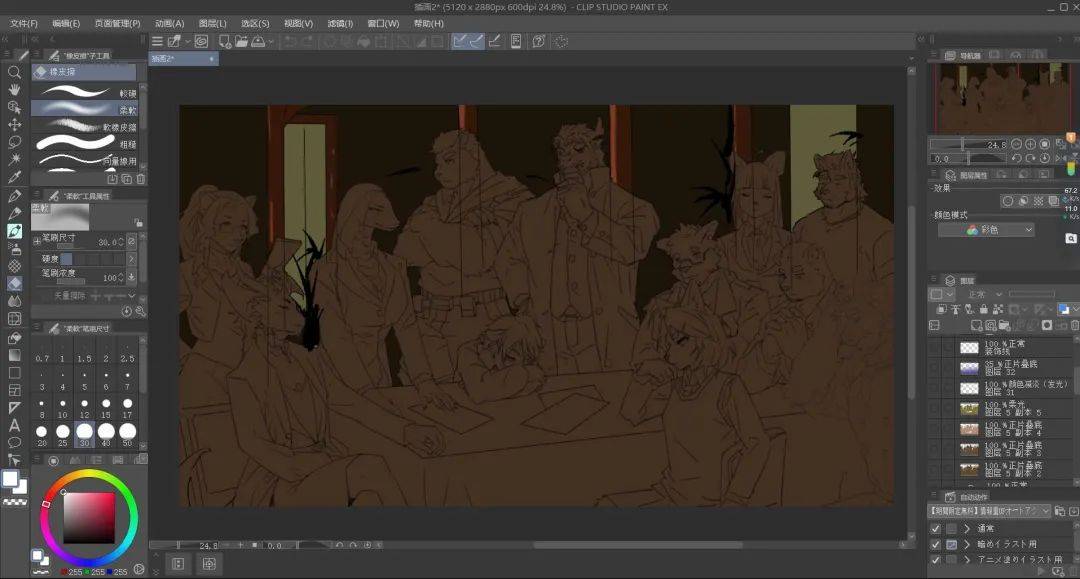
Task: Toggle checkbox for 通常 auto action set
Action: click(935, 528)
